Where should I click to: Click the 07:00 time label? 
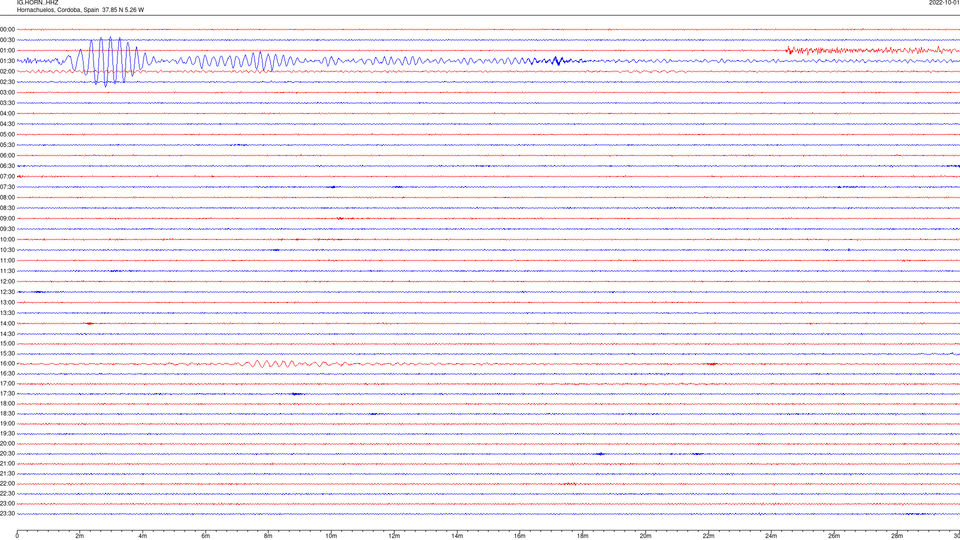[x=7, y=176]
